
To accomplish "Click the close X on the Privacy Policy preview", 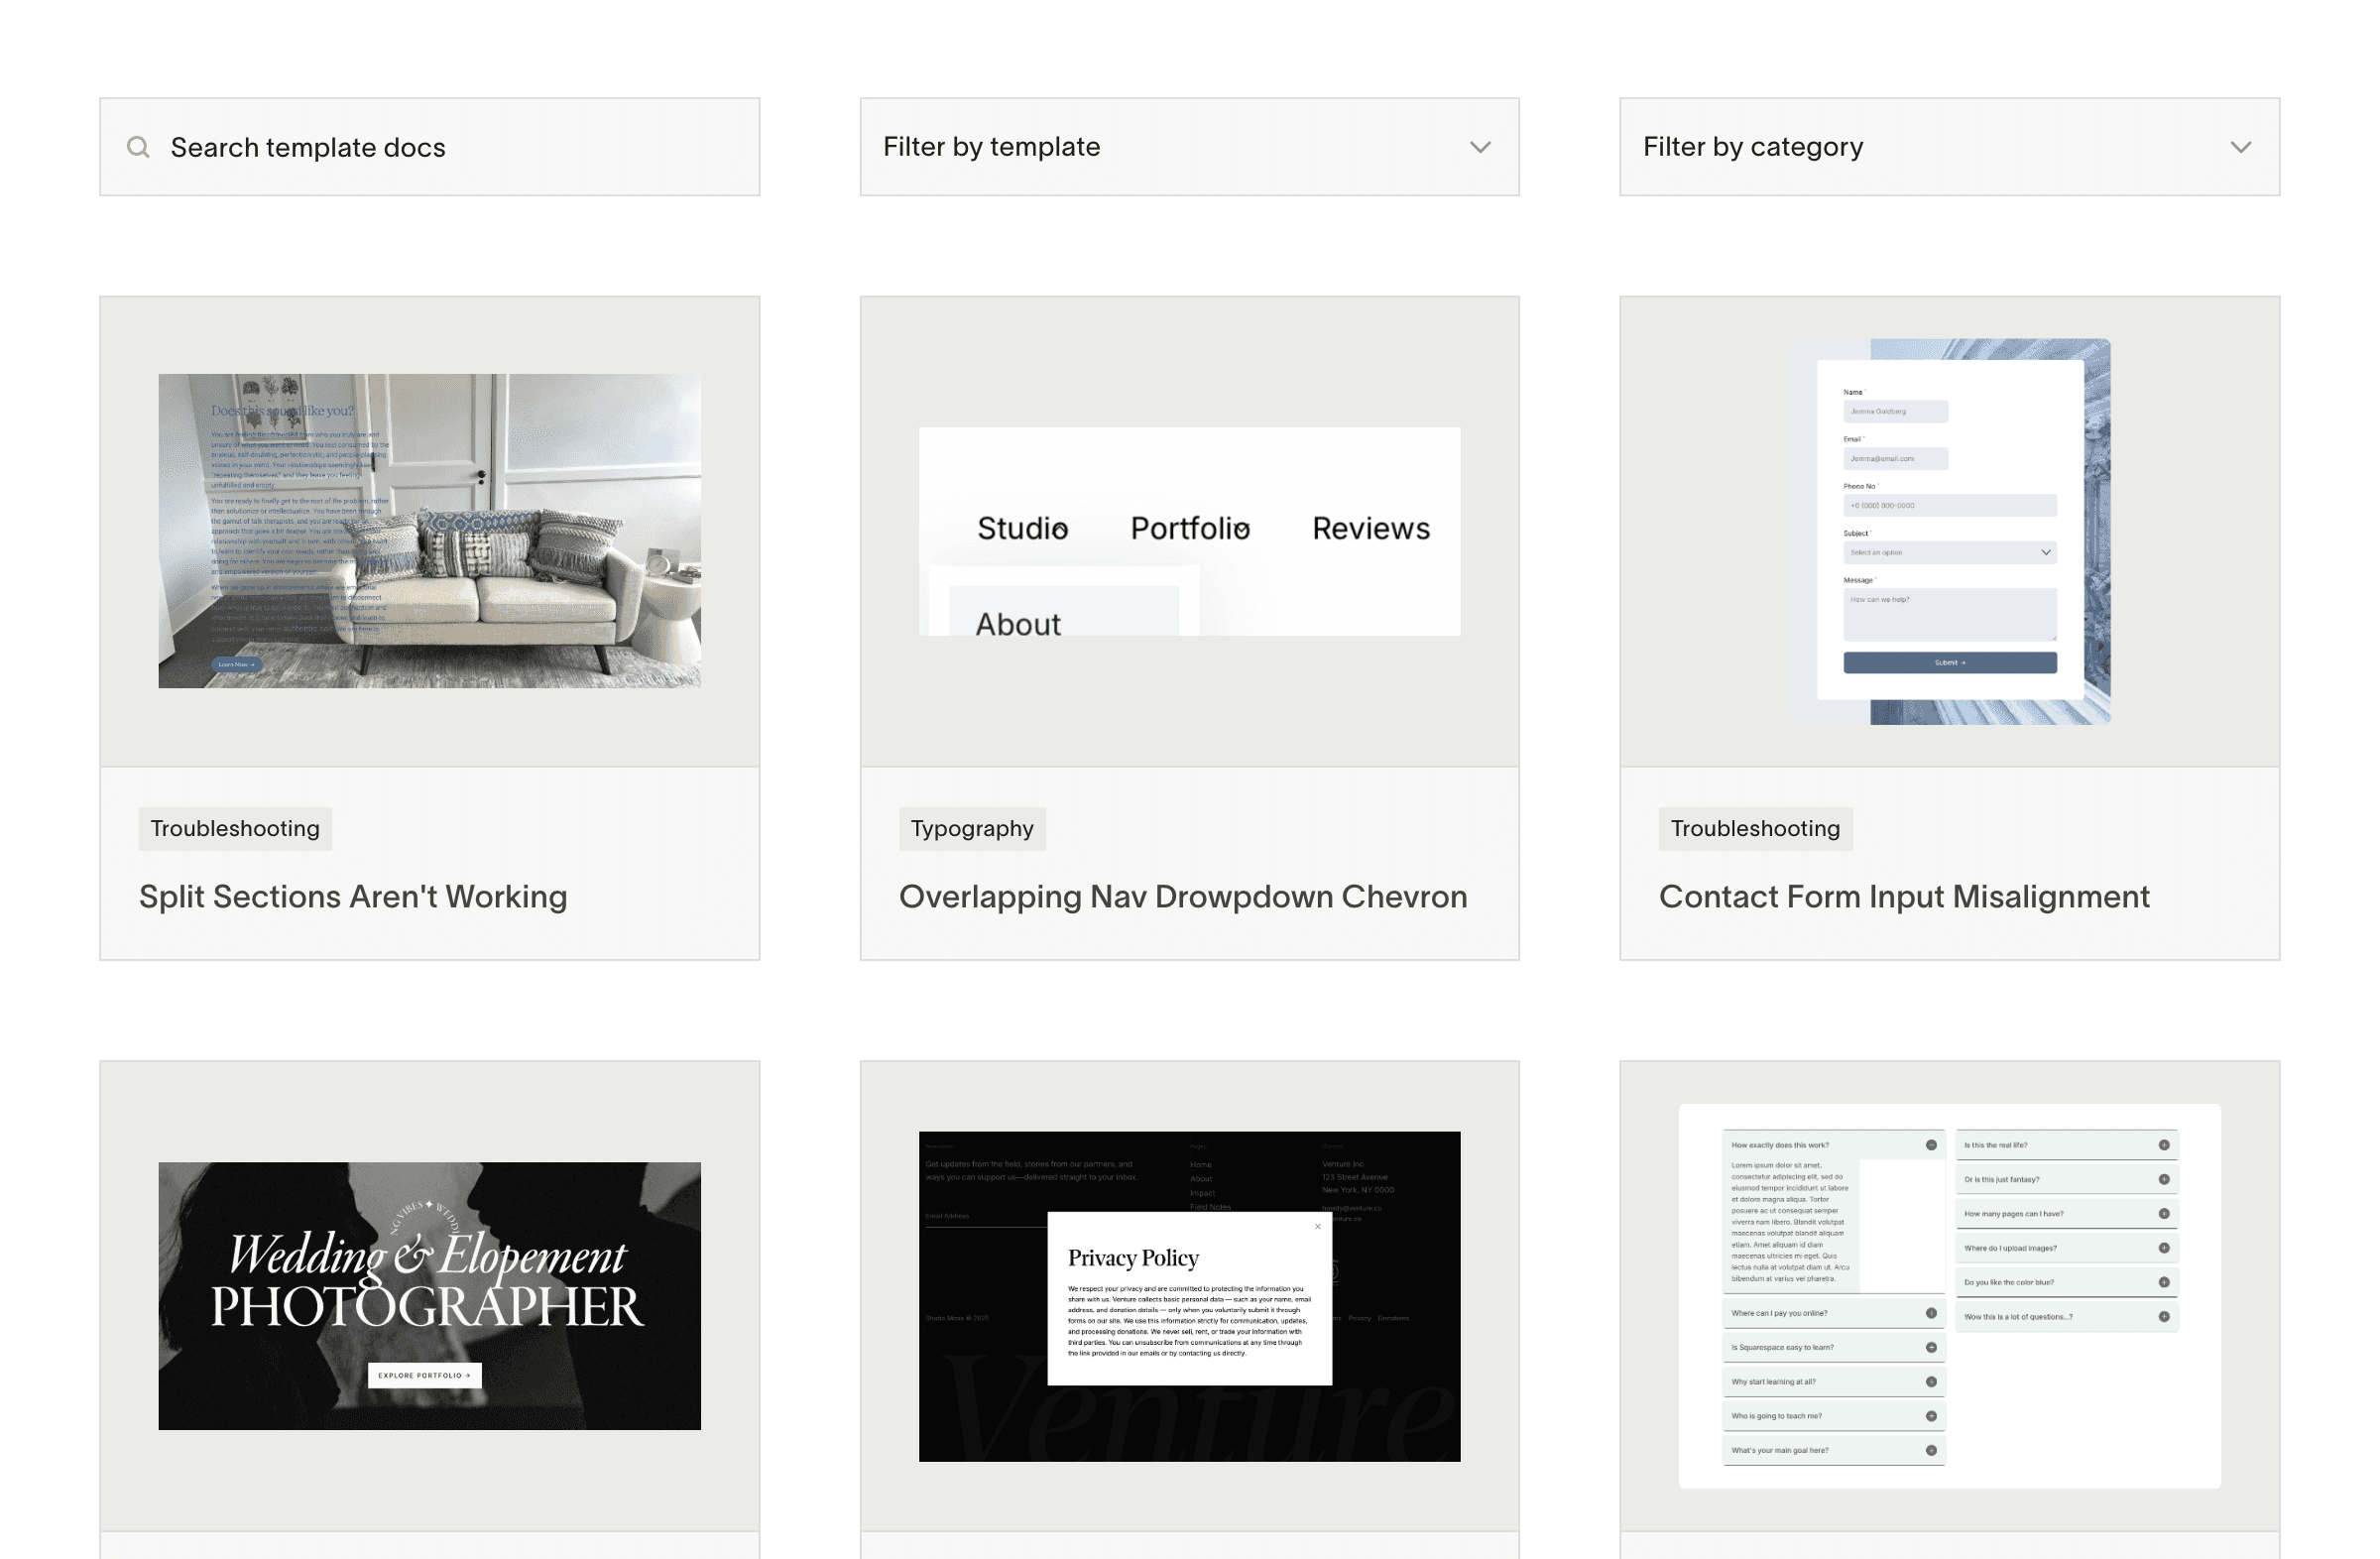I will pos(1317,1227).
